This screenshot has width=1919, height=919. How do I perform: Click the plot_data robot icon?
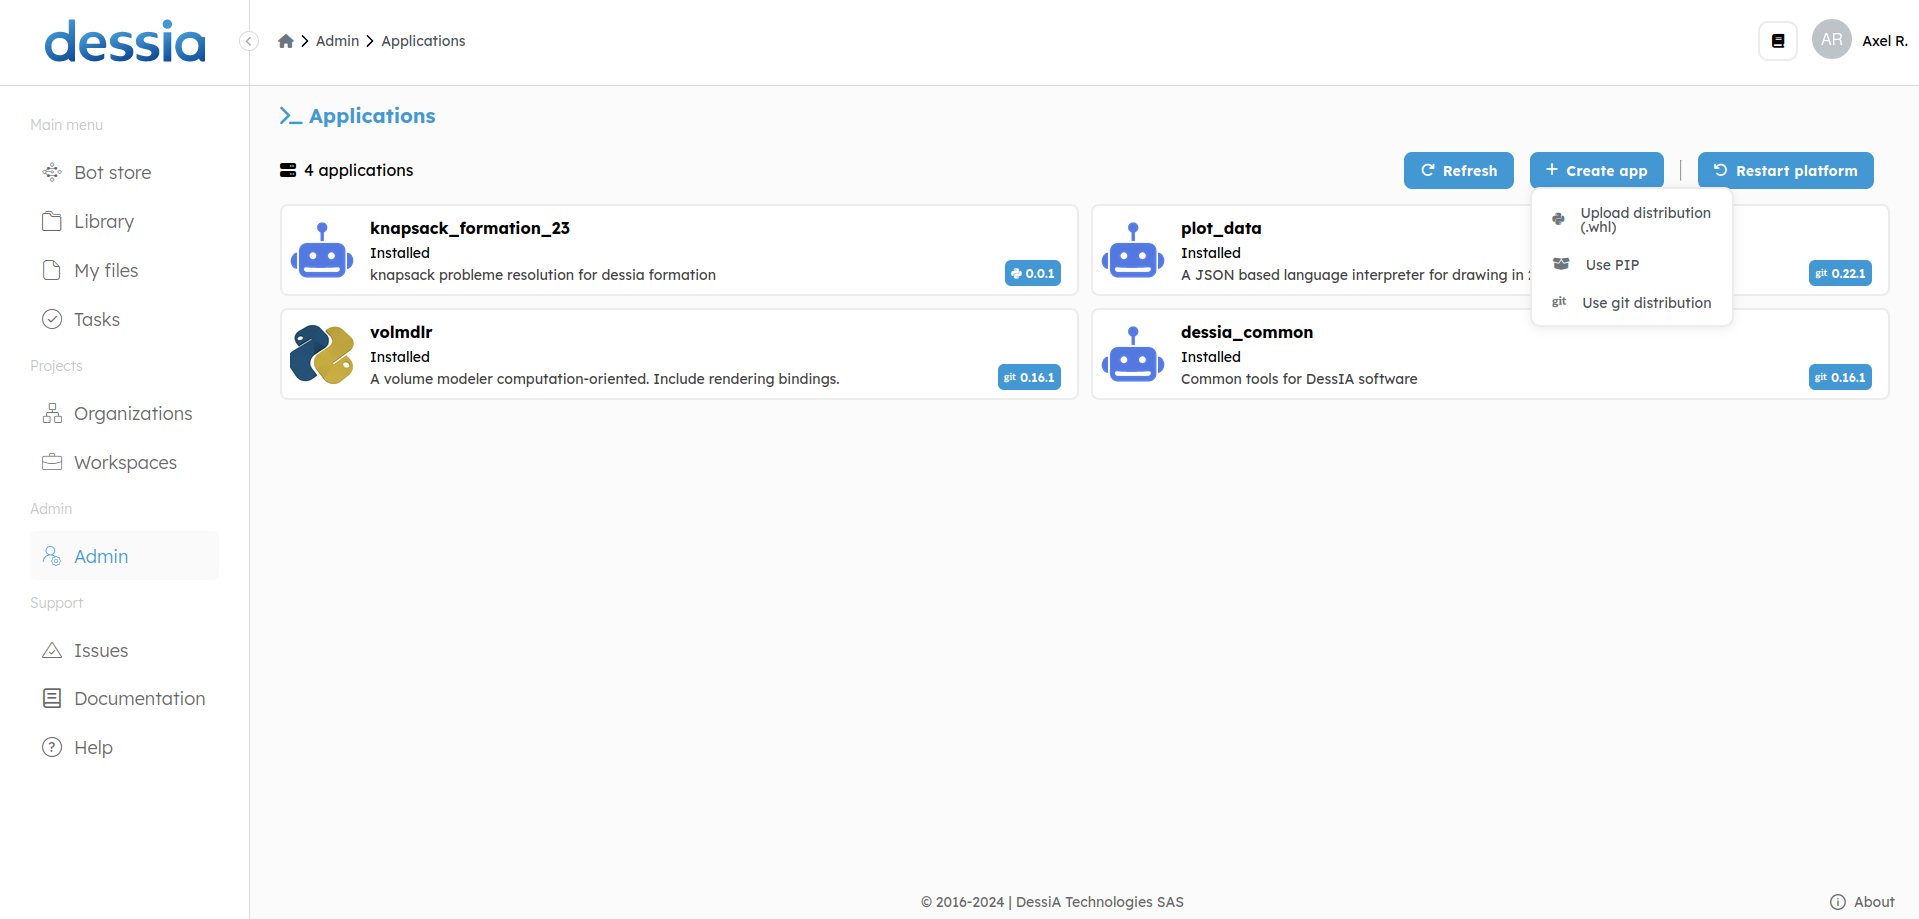coord(1133,250)
